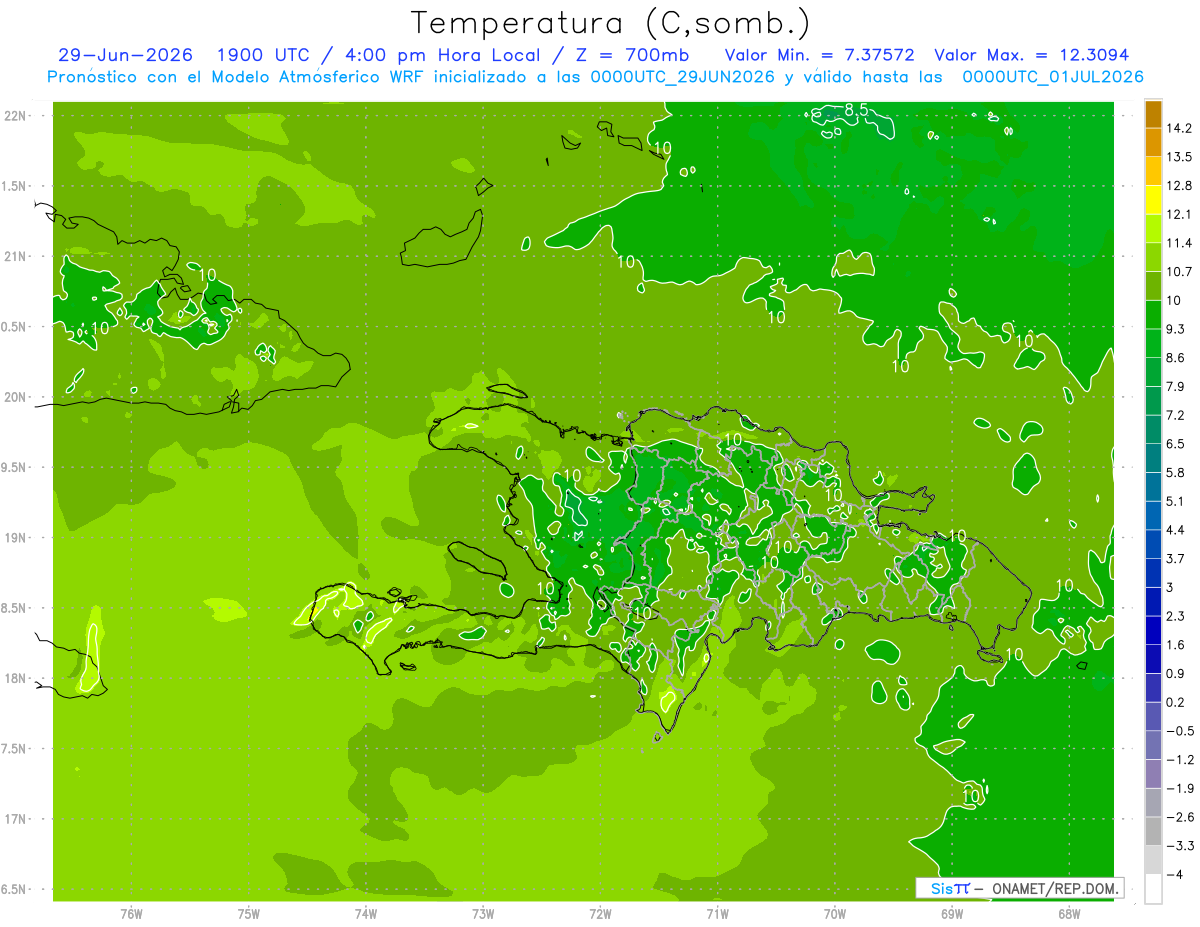Click the "75W" longitude label
Viewport: 1200px width, 927px height.
point(248,913)
